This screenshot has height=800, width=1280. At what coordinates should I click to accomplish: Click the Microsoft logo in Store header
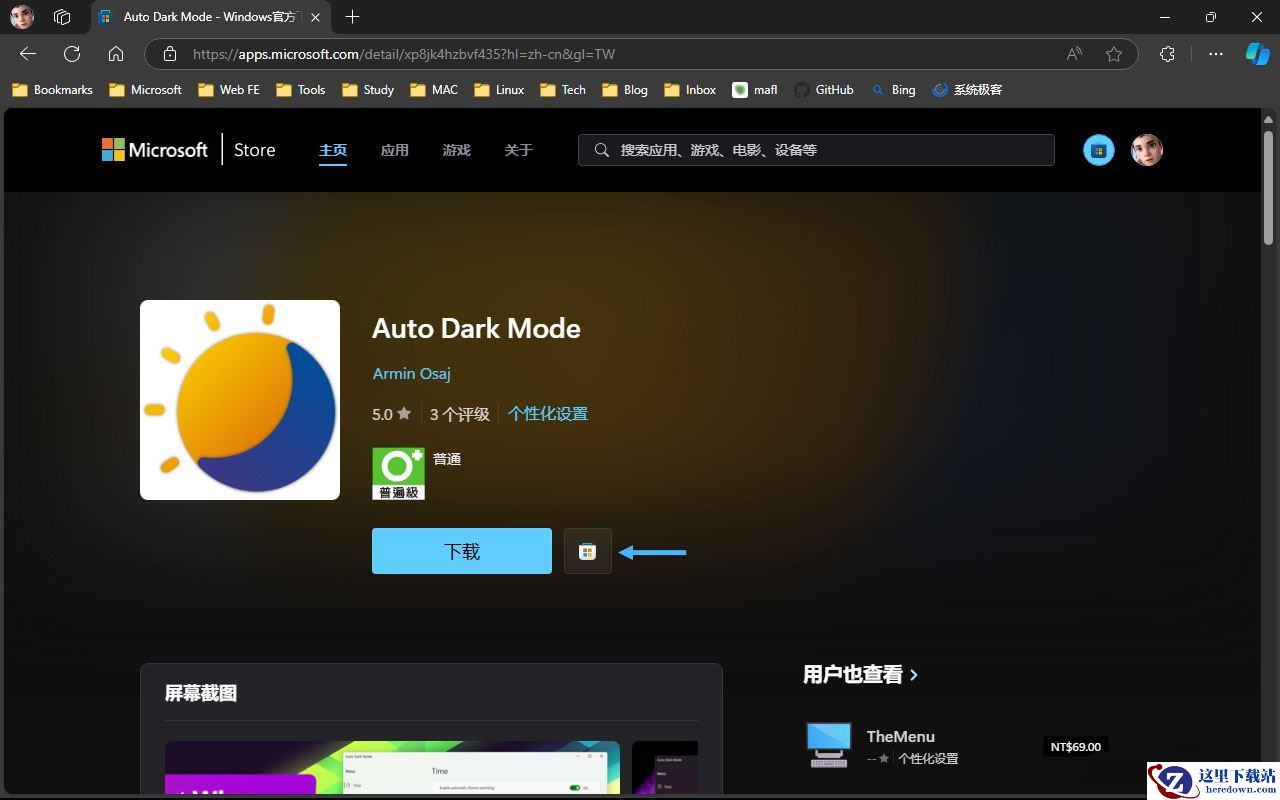155,150
